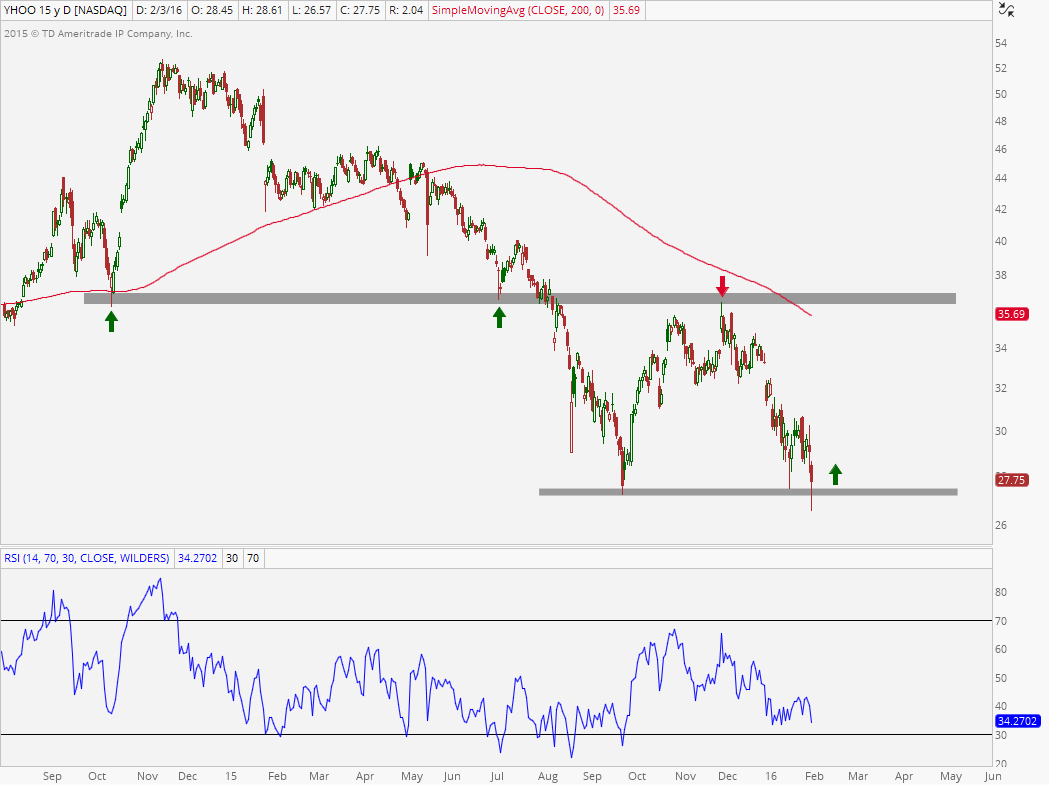
Task: Open the RSI (14, 70, 30, CLOSE, WILDERS) study label
Action: [x=86, y=558]
